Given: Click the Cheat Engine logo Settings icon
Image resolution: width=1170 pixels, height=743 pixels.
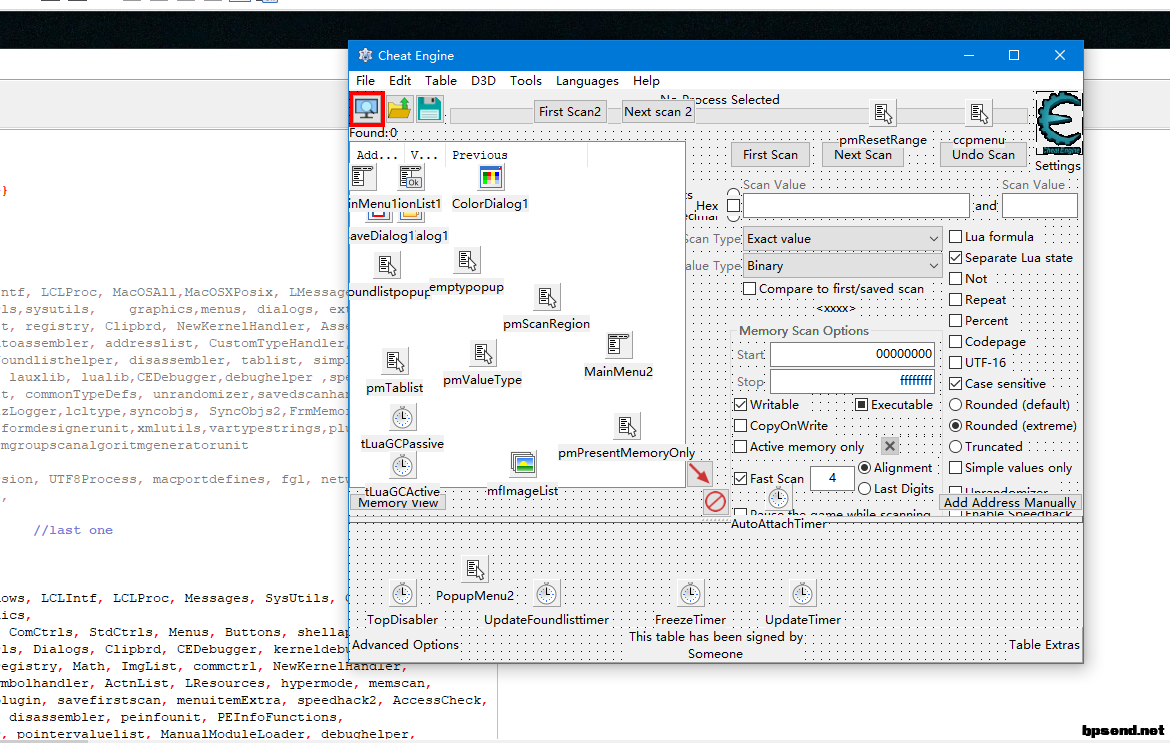Looking at the screenshot, I should pyautogui.click(x=1059, y=124).
